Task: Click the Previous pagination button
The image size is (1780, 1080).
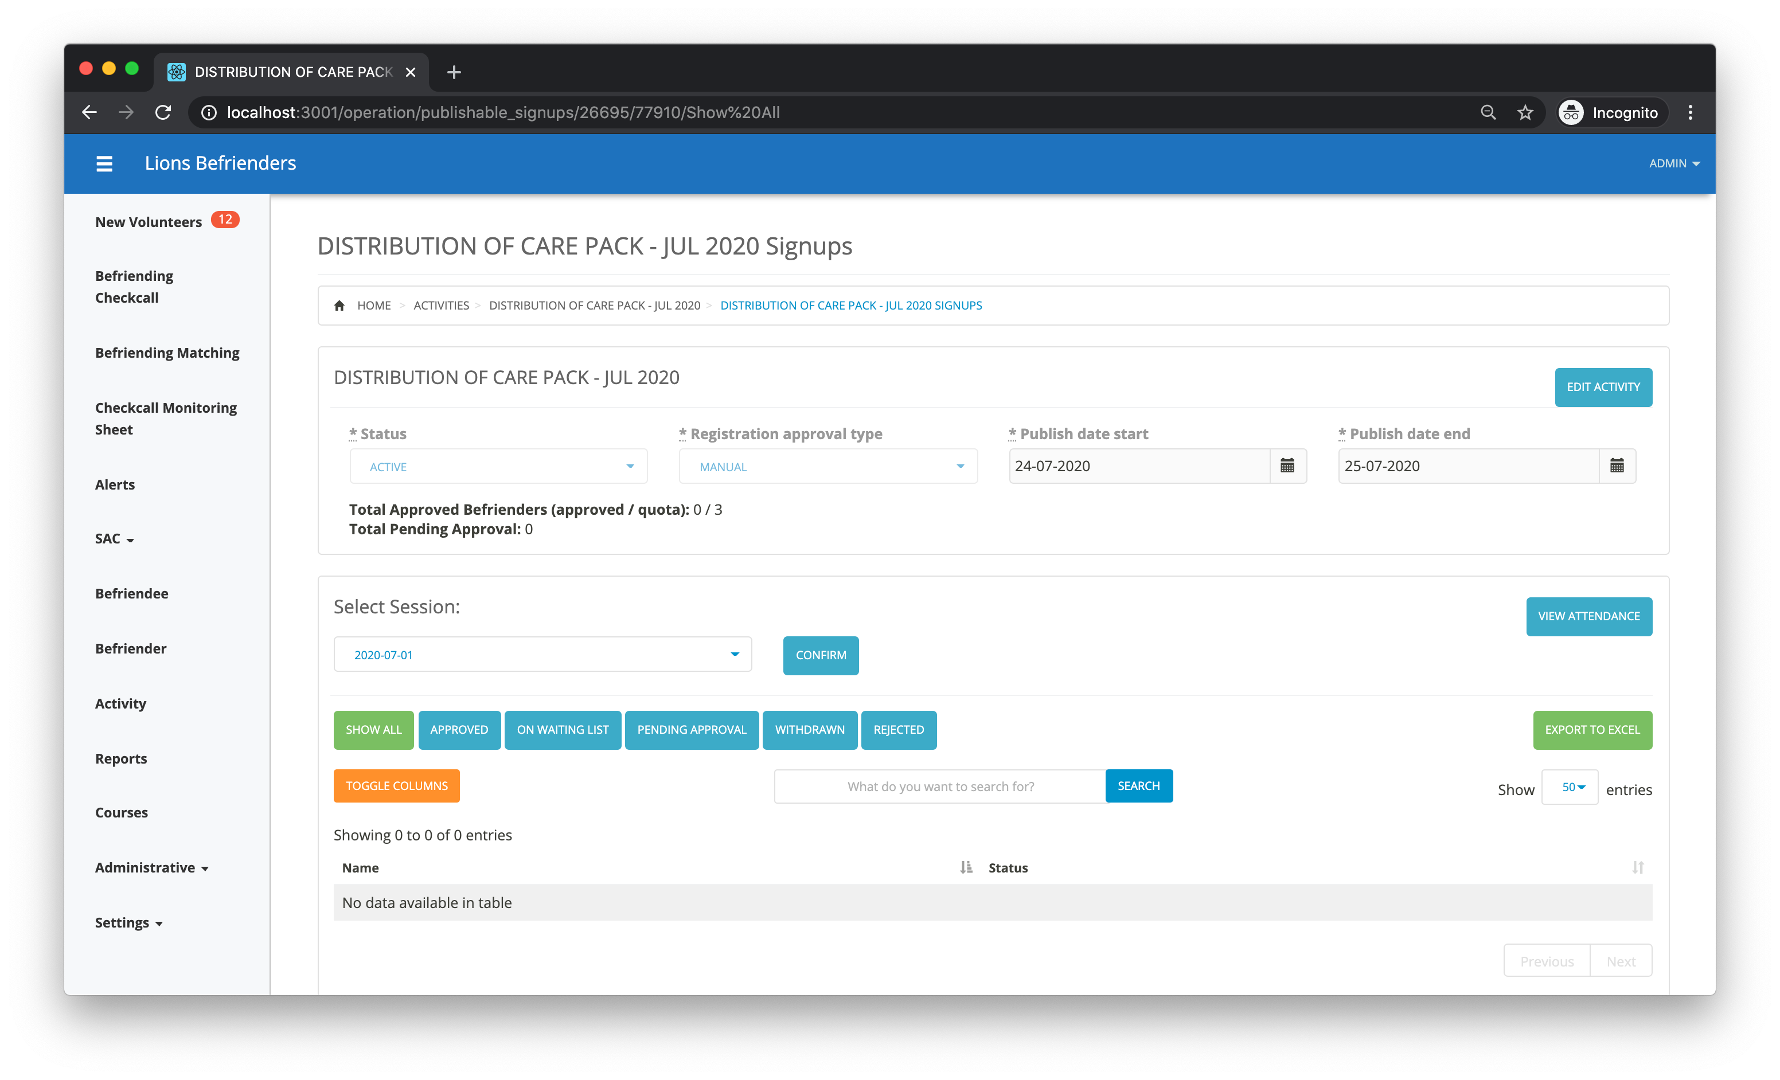Action: click(x=1547, y=961)
